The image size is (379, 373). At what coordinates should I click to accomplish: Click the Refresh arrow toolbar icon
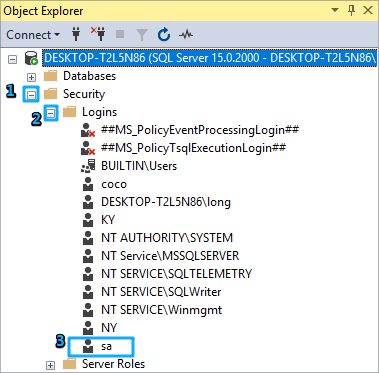164,34
